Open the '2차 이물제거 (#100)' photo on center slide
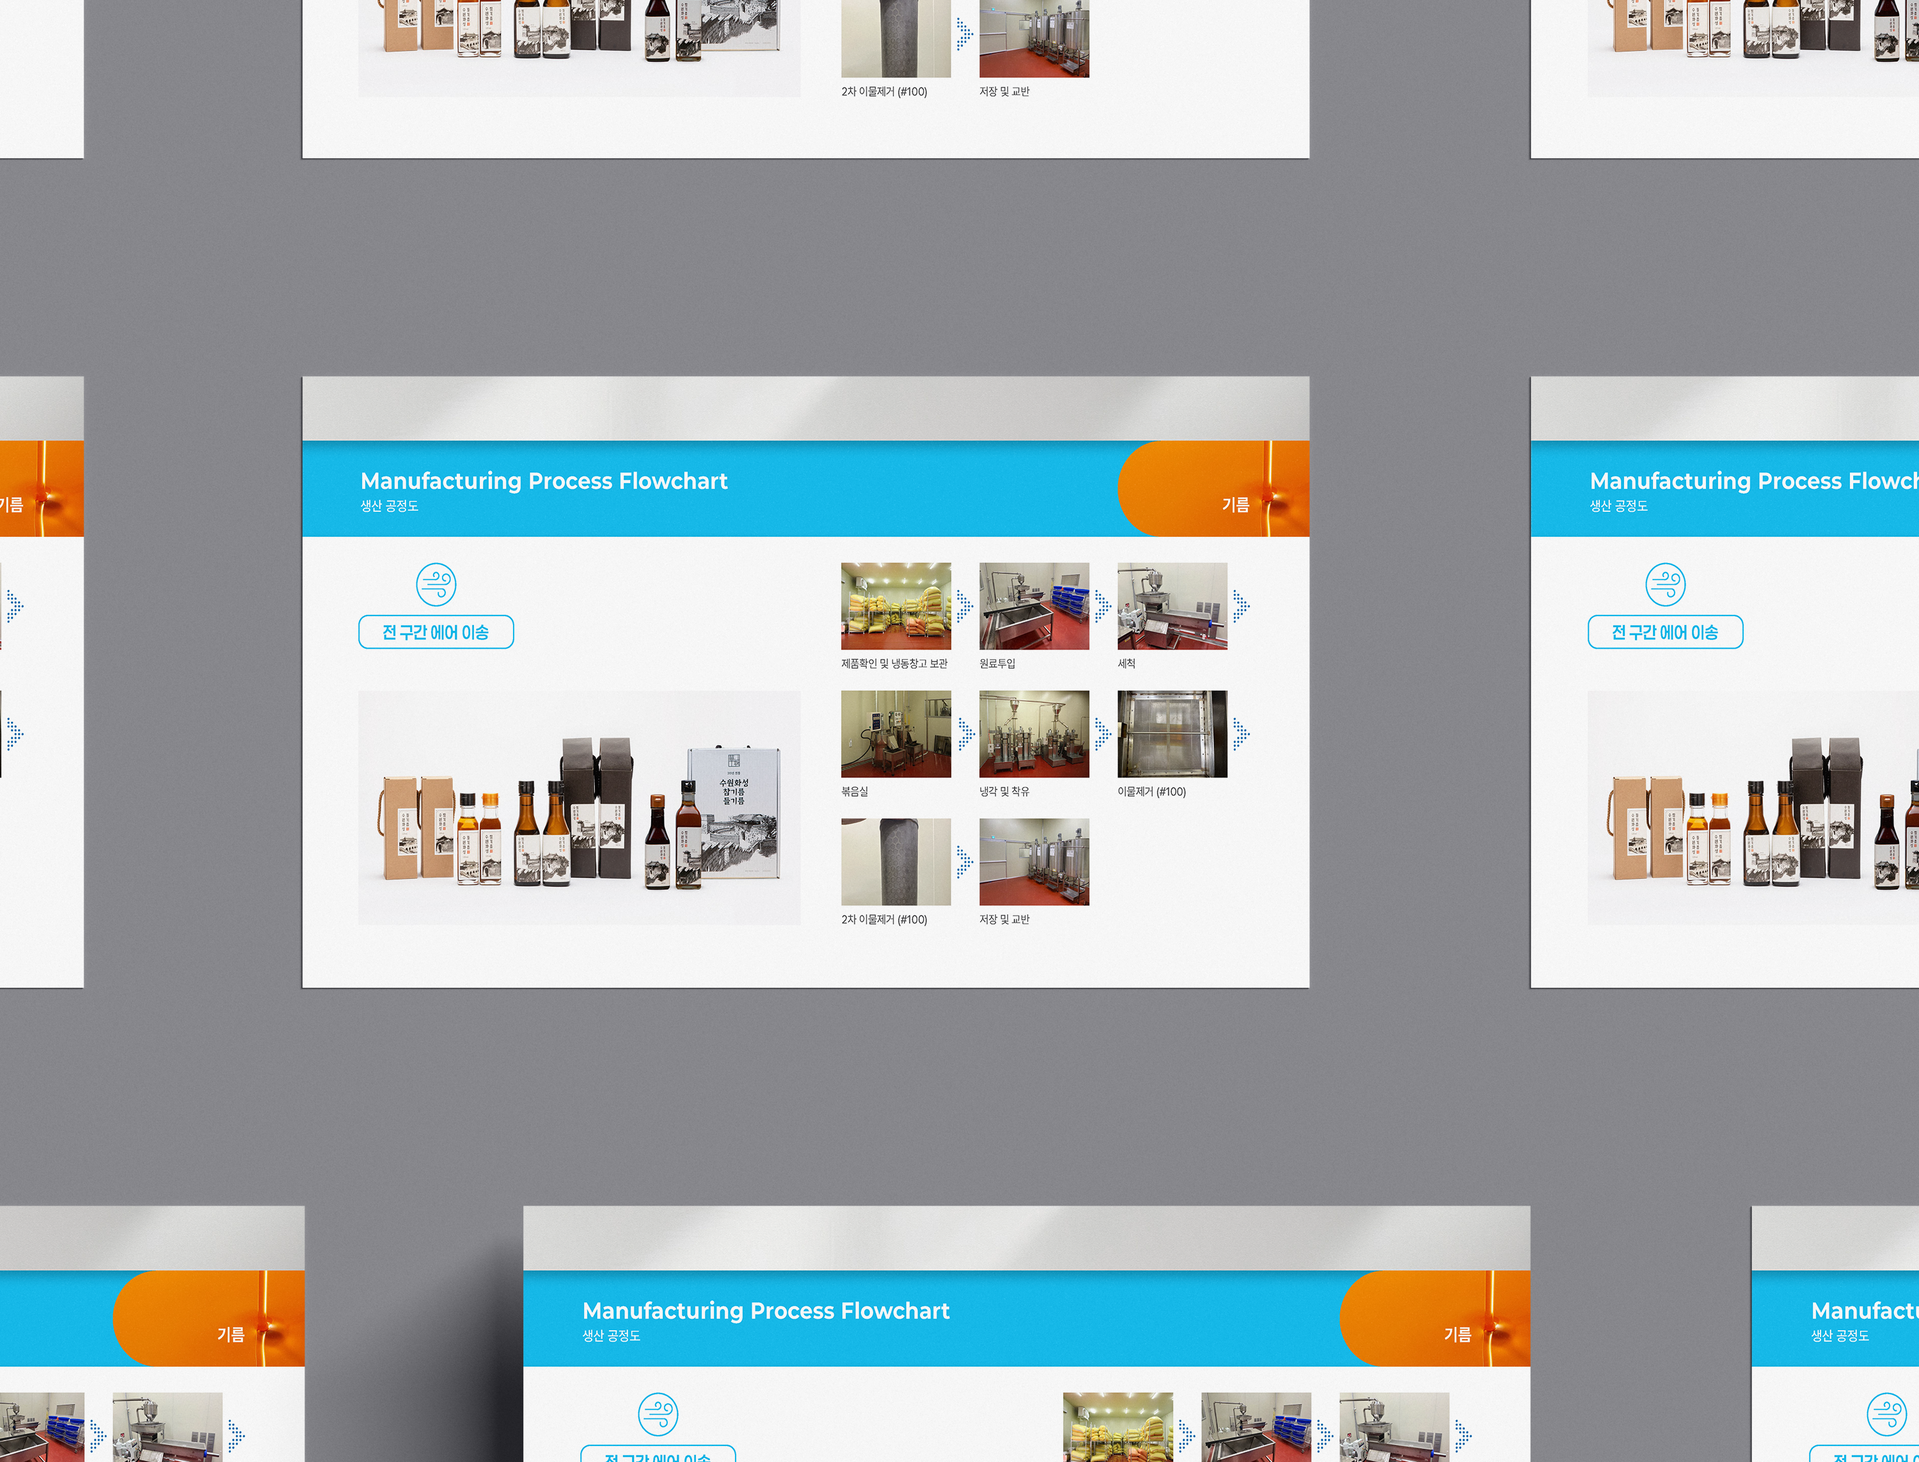Viewport: 1919px width, 1462px height. (896, 862)
